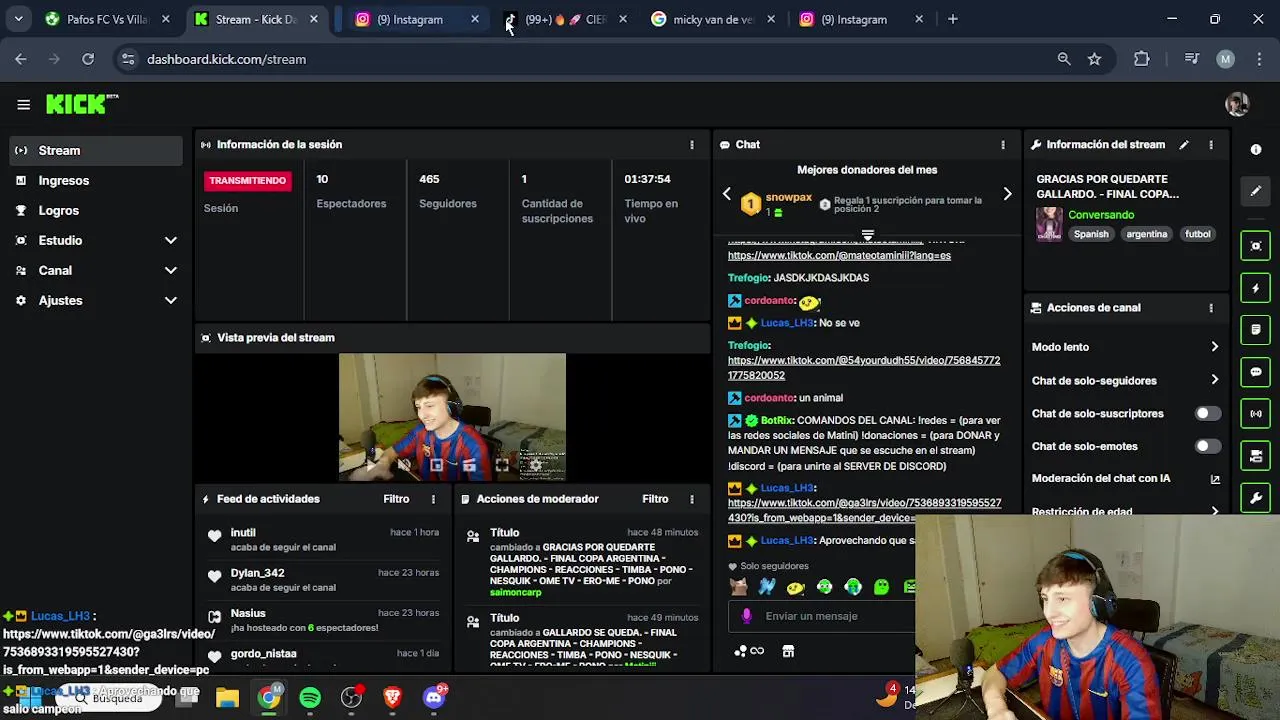Open File Explorer from the taskbar

click(x=227, y=697)
